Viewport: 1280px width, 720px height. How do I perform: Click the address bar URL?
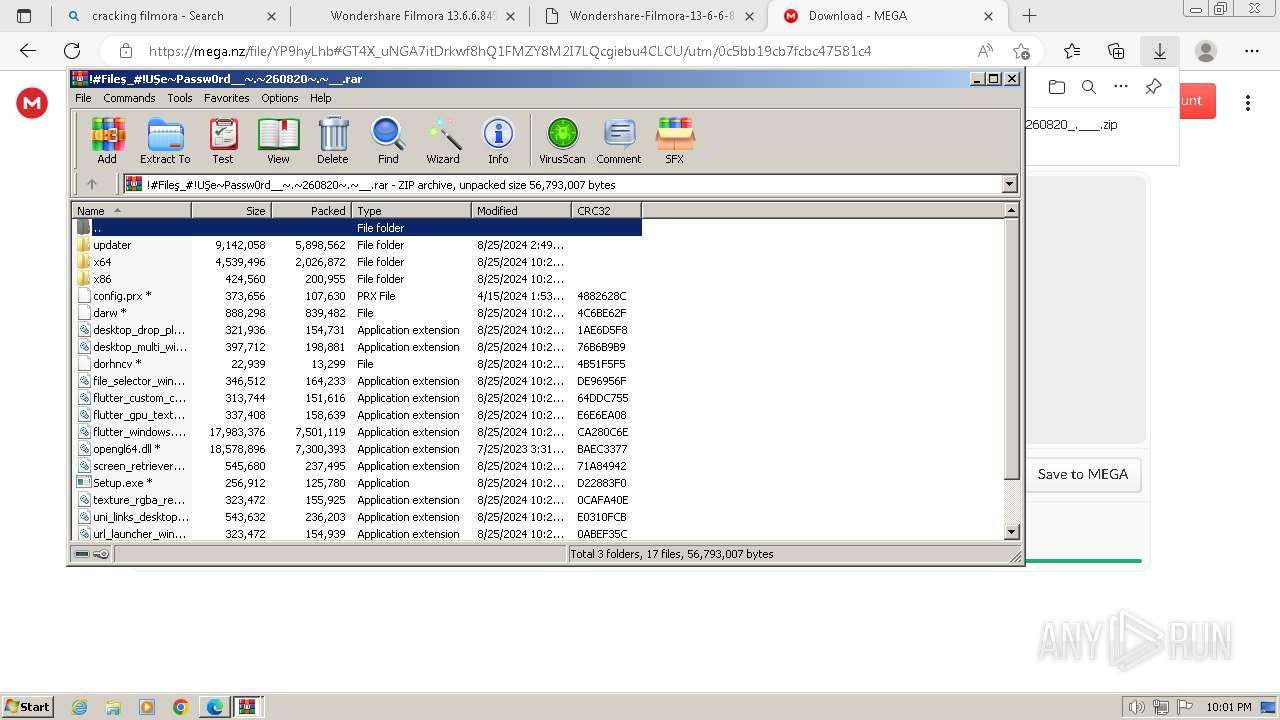tap(510, 51)
